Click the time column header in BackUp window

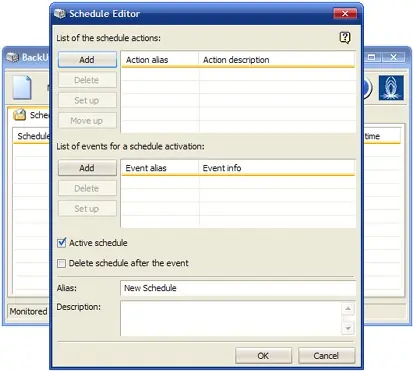coord(381,136)
